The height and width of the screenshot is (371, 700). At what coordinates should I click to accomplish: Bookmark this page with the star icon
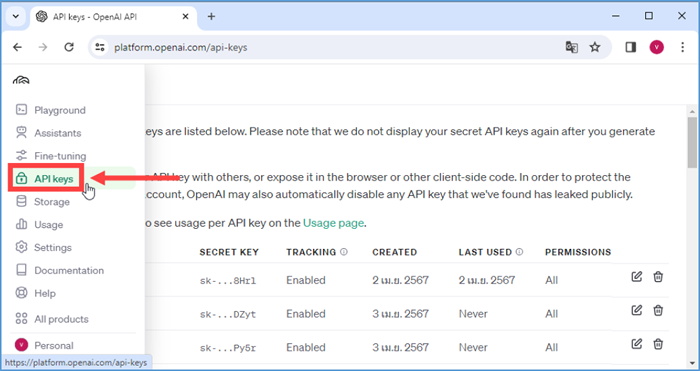point(595,47)
